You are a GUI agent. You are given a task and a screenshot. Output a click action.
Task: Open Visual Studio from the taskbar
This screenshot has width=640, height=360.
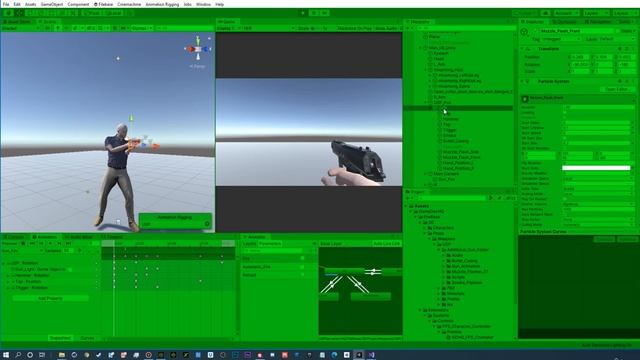pos(371,355)
